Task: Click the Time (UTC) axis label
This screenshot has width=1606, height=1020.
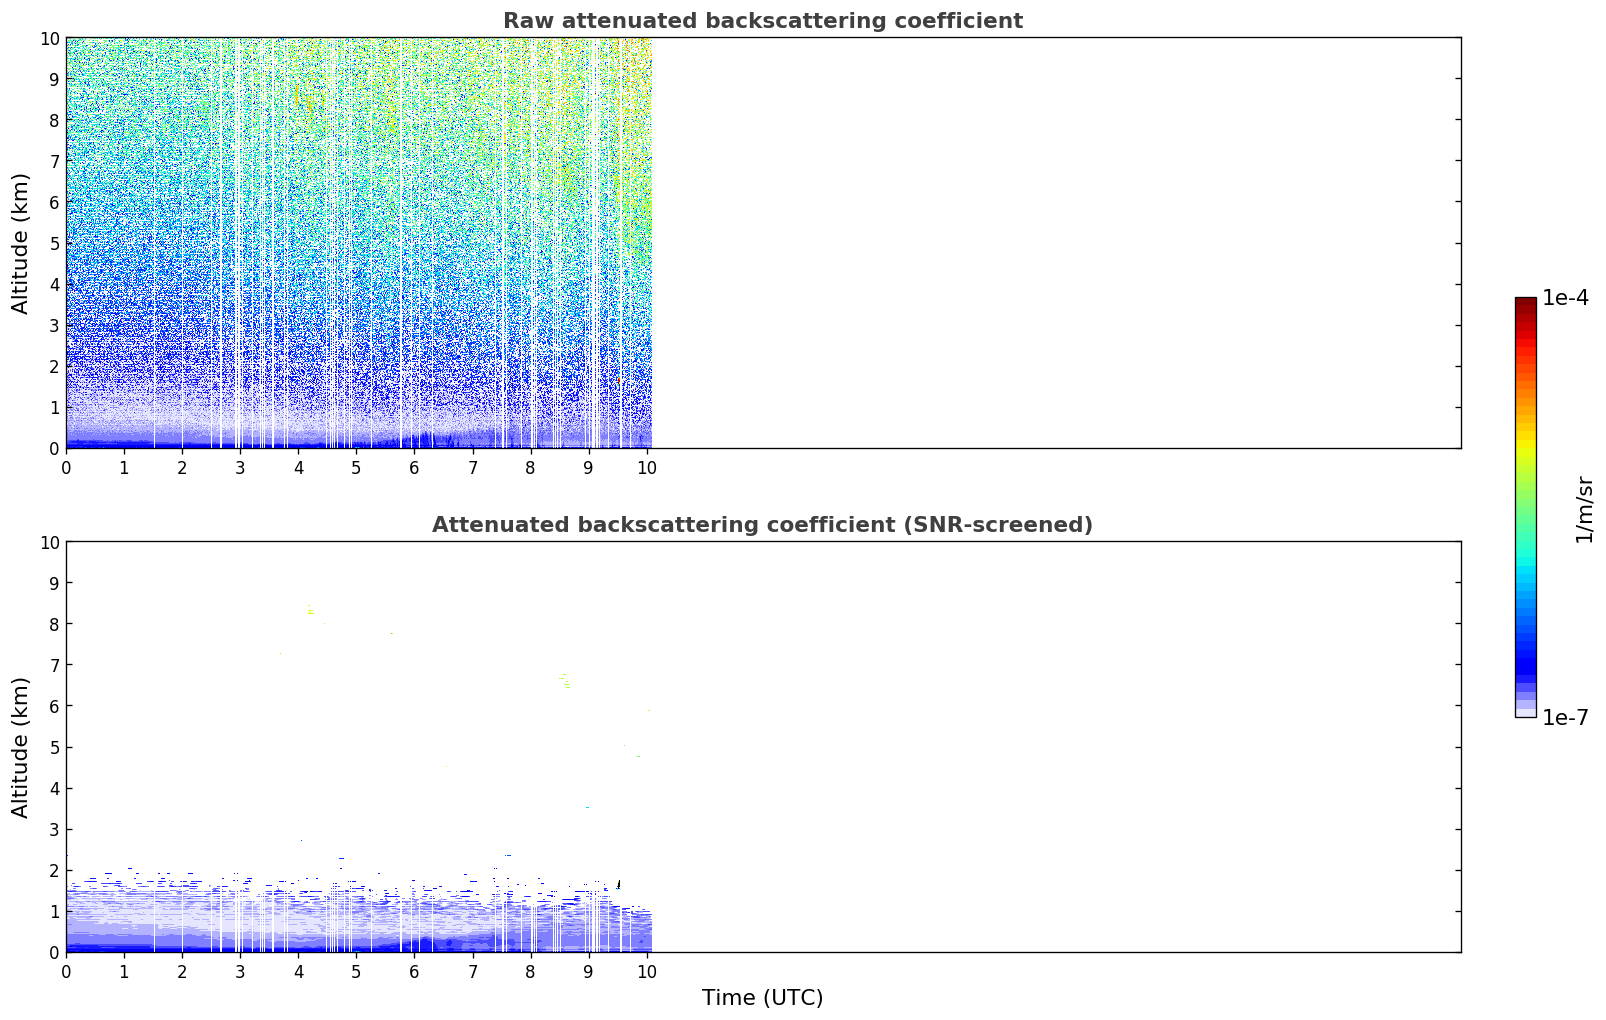Action: (x=762, y=998)
